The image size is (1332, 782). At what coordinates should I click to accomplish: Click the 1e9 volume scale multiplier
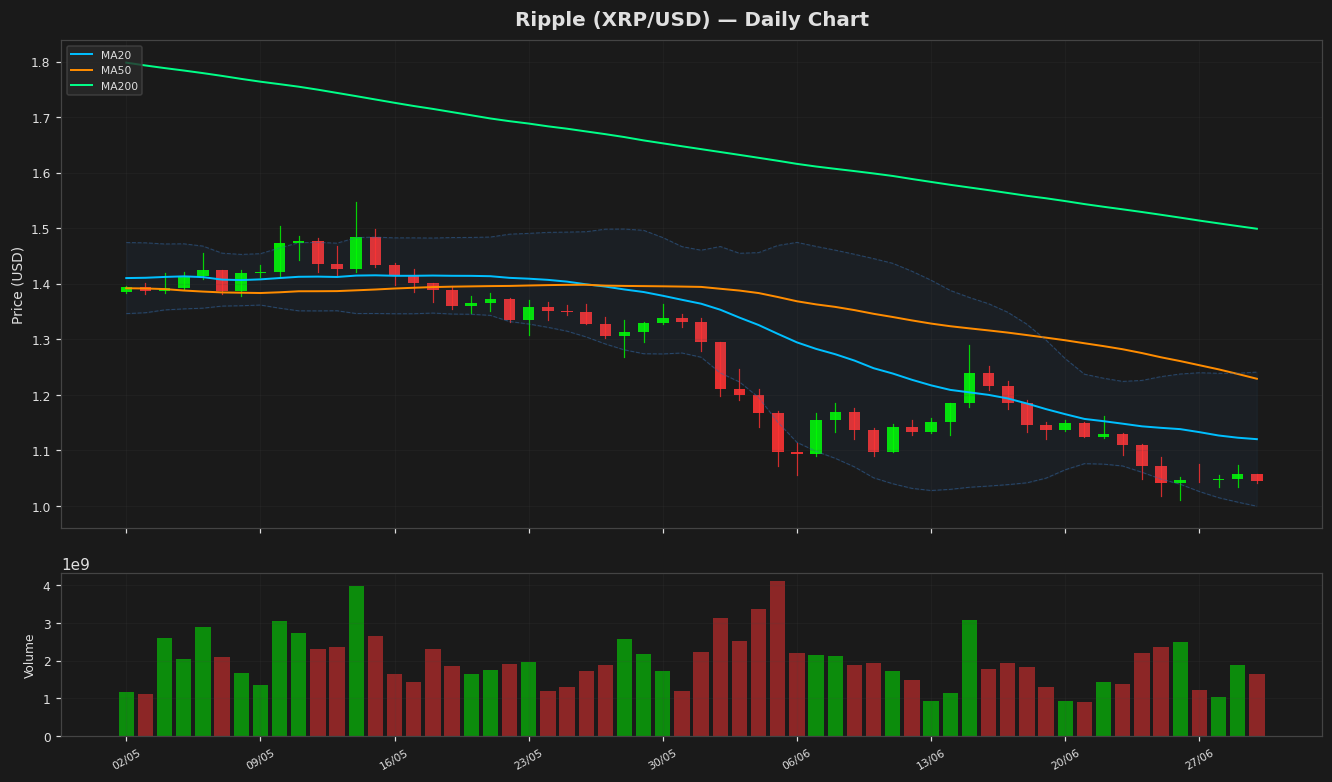pyautogui.click(x=76, y=564)
